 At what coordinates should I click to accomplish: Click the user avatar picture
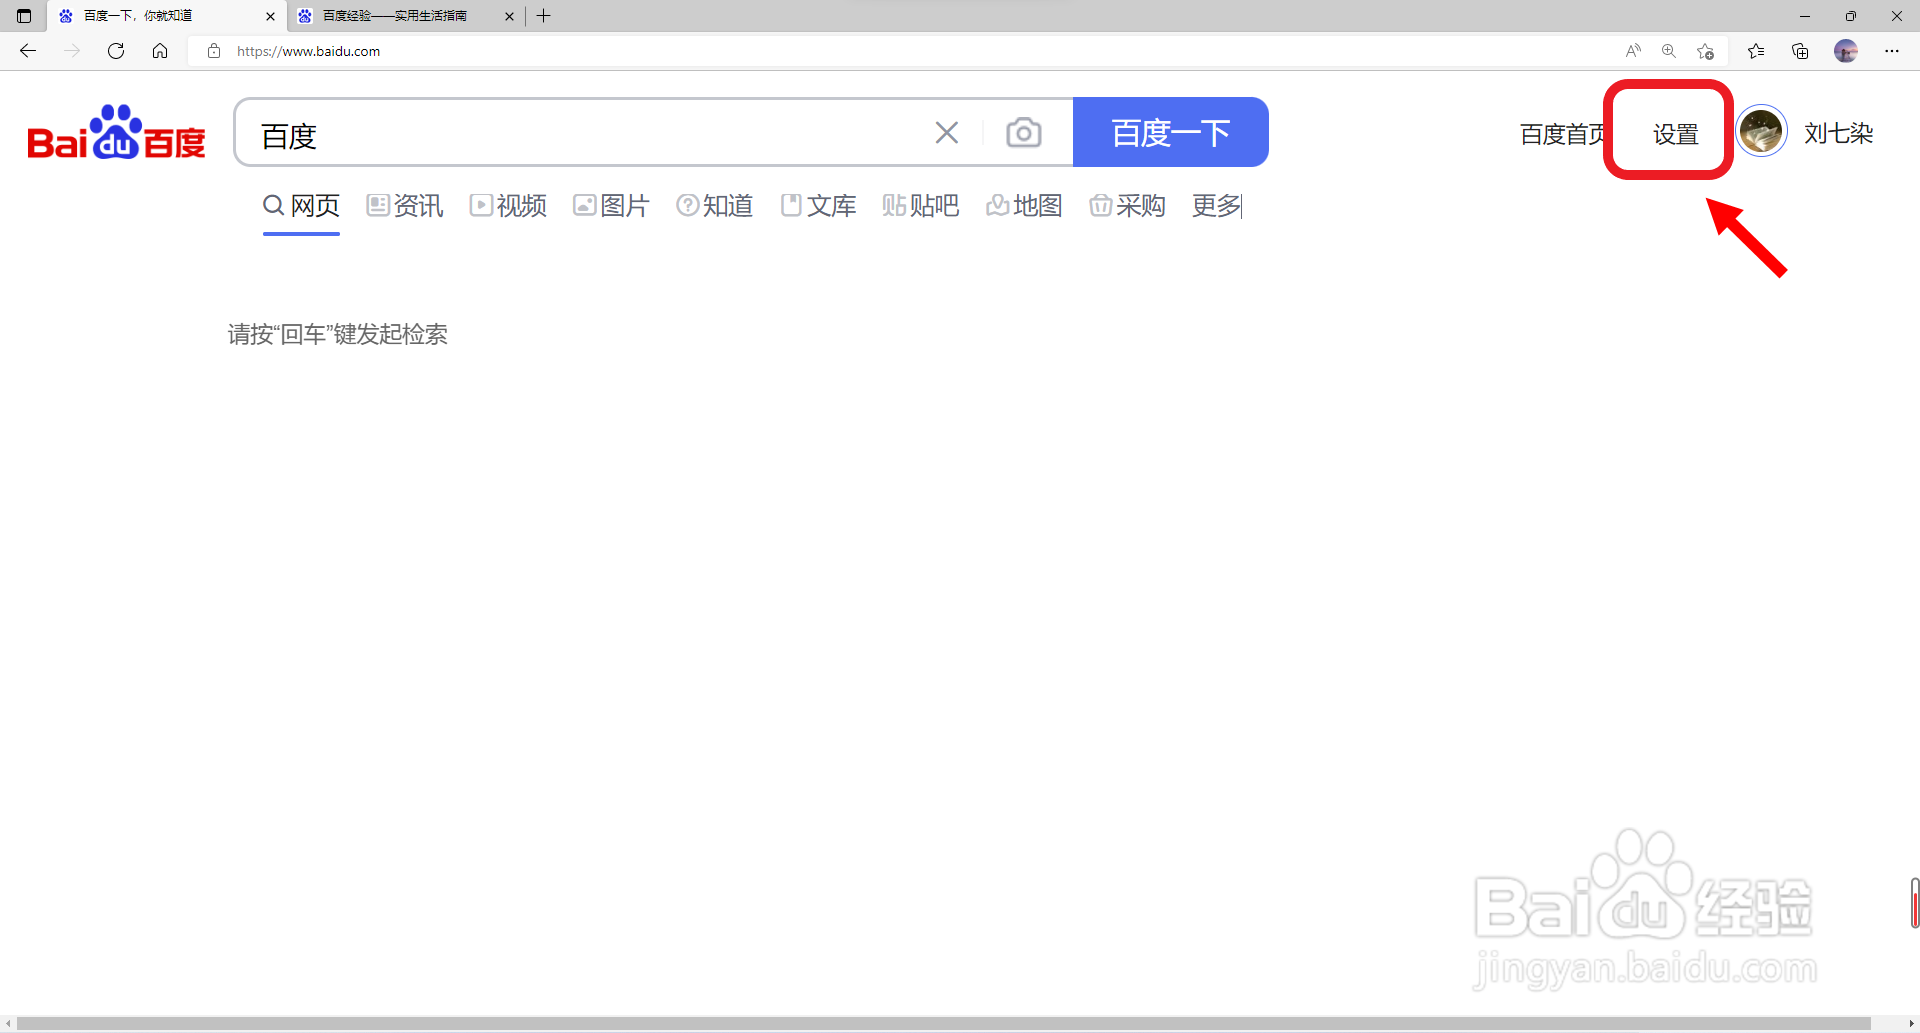coord(1761,132)
